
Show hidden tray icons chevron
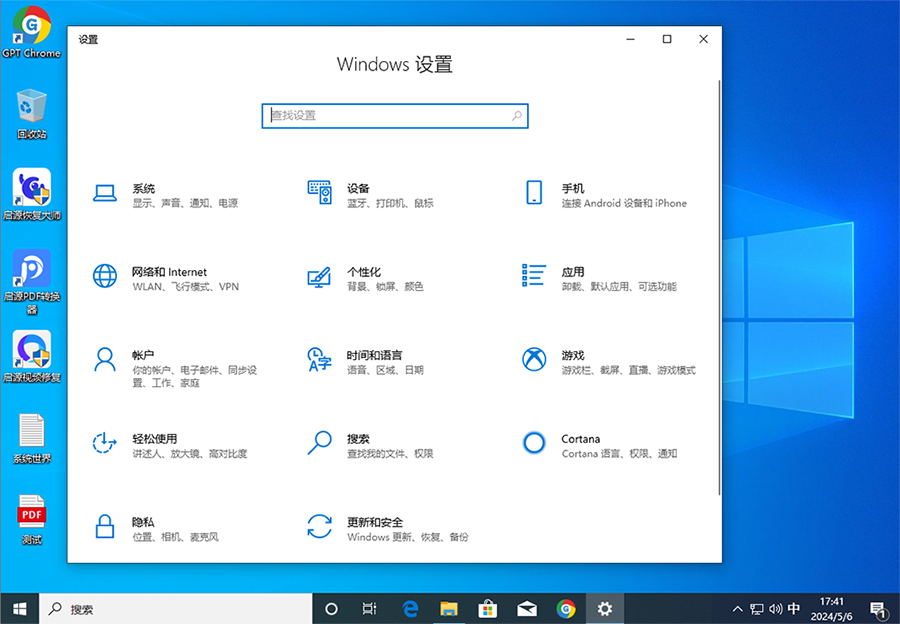click(x=738, y=609)
